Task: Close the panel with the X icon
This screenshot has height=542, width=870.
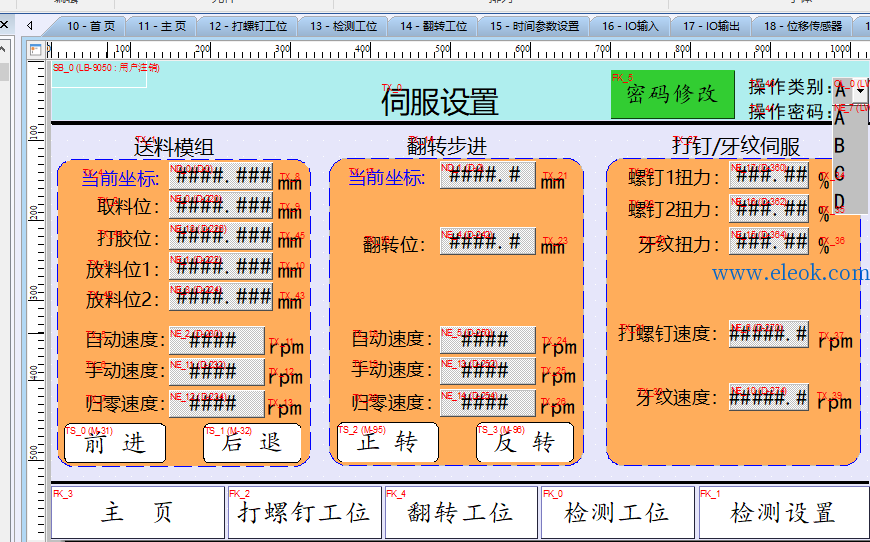Action: [x=4, y=25]
